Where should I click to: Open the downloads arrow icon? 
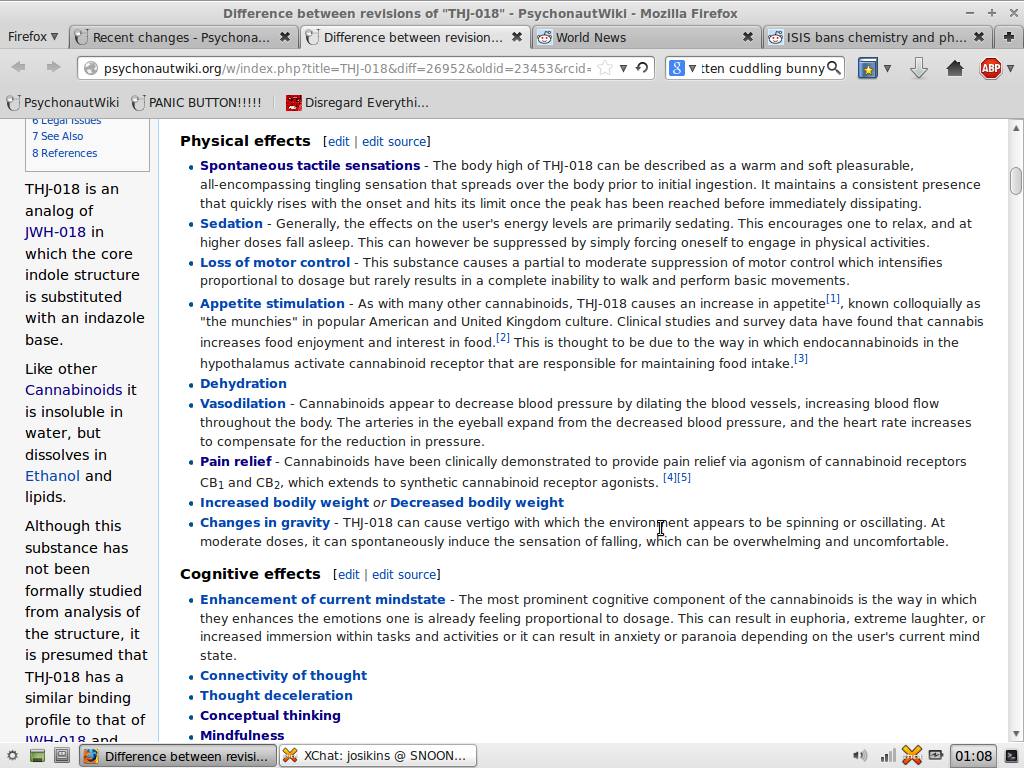click(x=919, y=68)
